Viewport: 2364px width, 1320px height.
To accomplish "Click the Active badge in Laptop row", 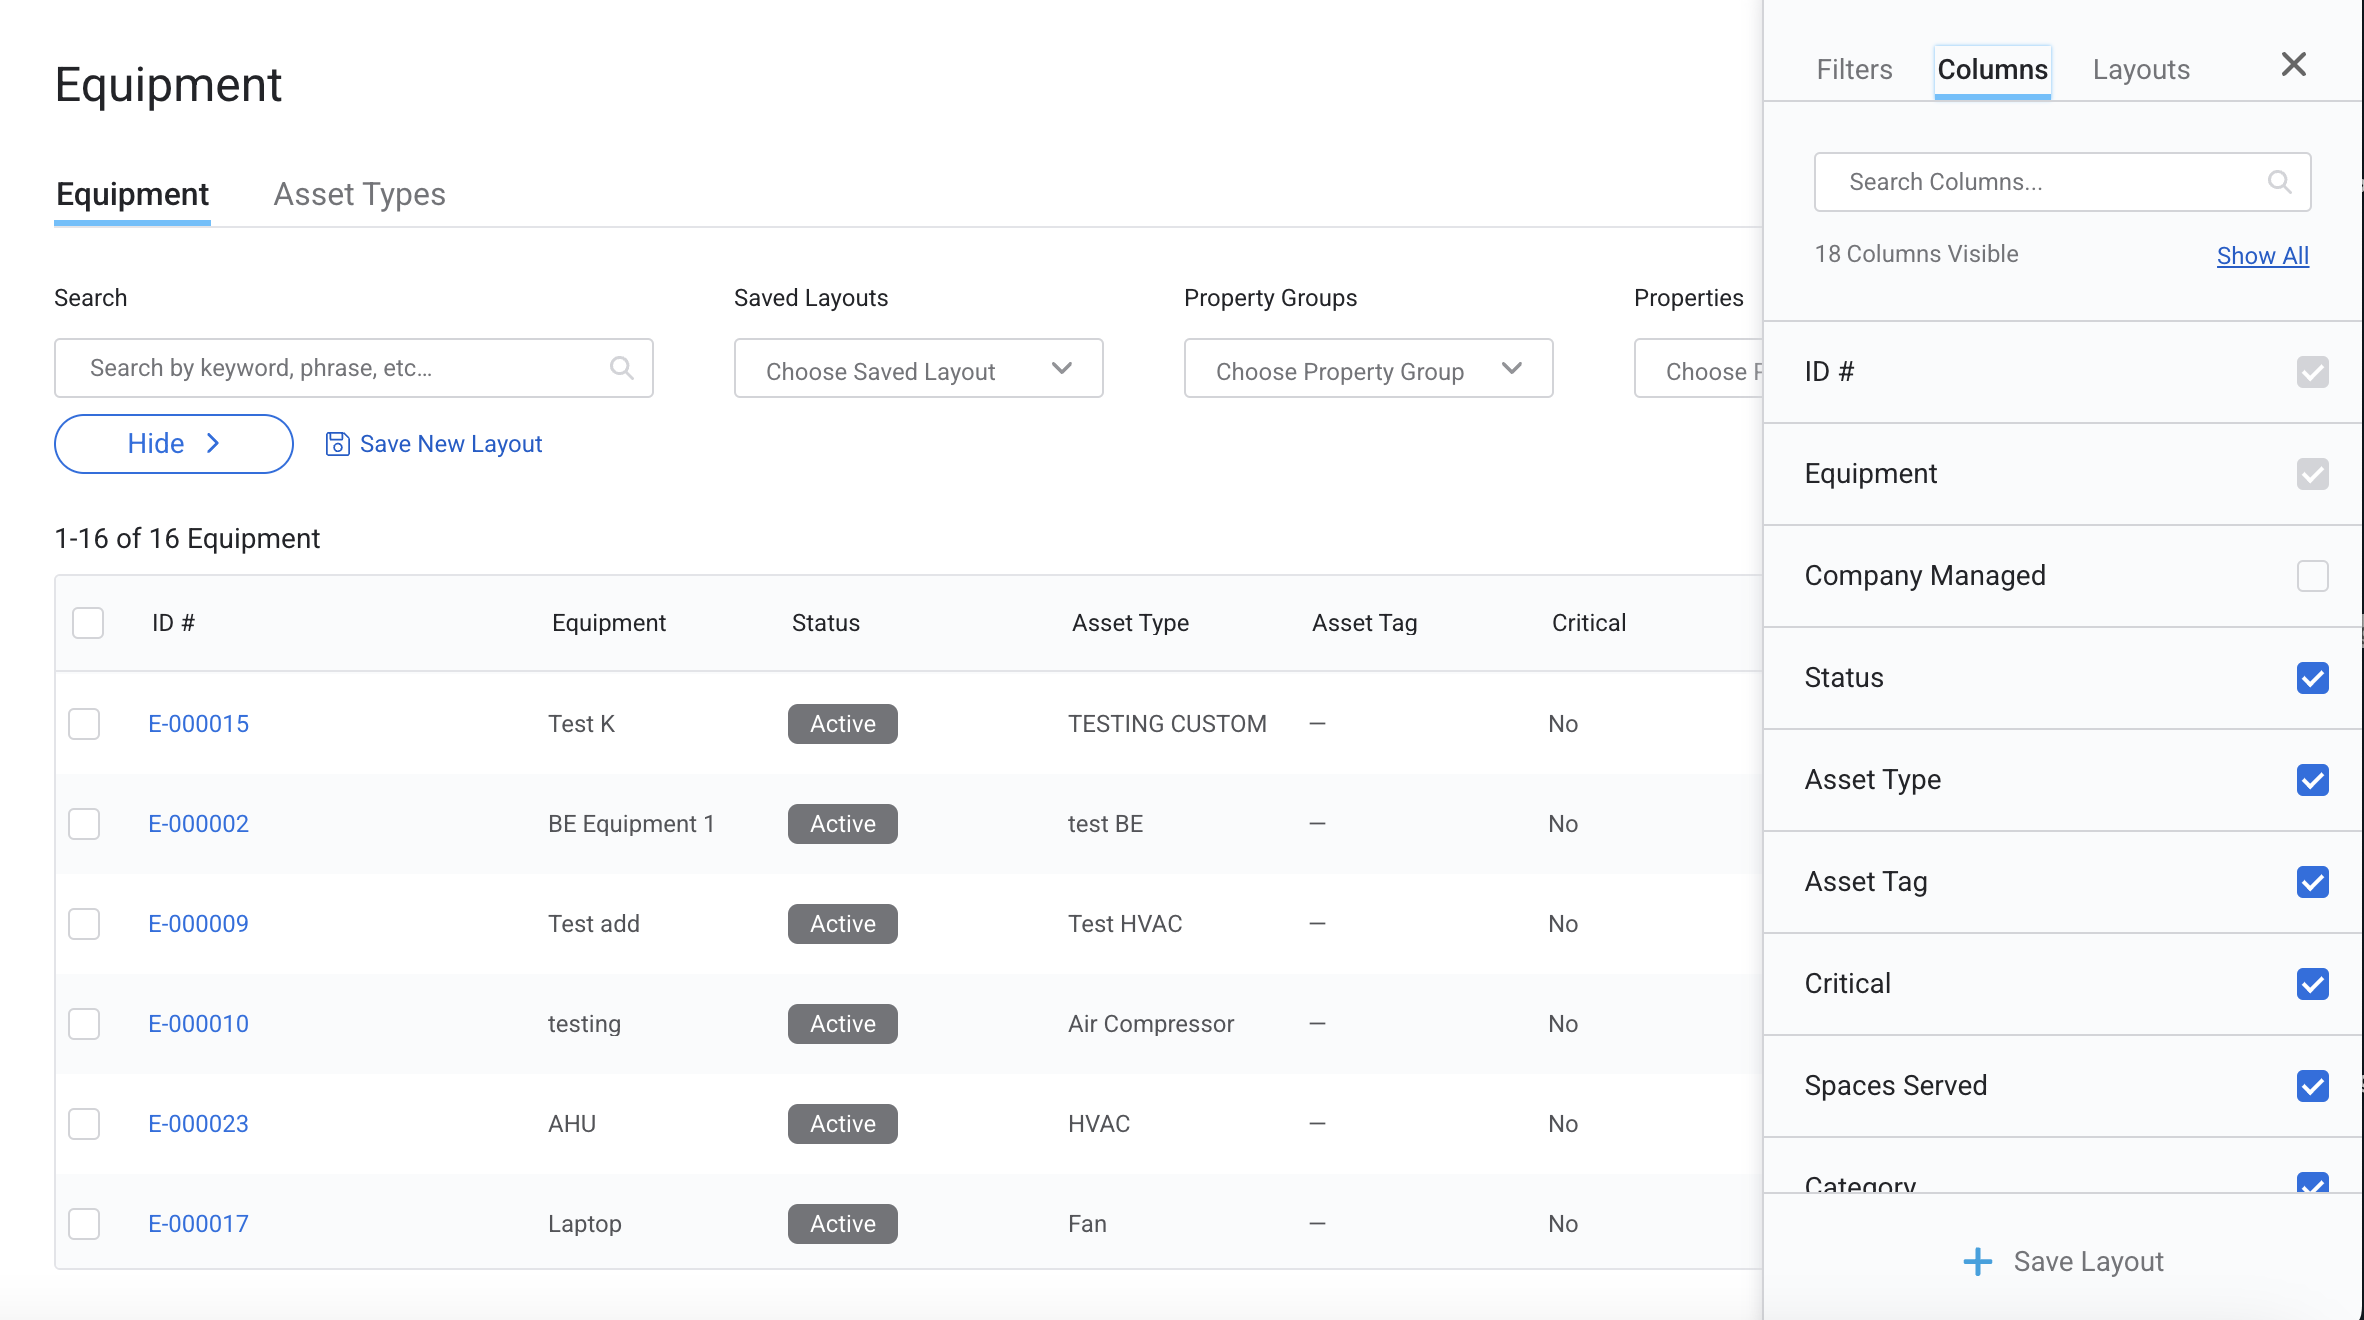I will tap(842, 1224).
